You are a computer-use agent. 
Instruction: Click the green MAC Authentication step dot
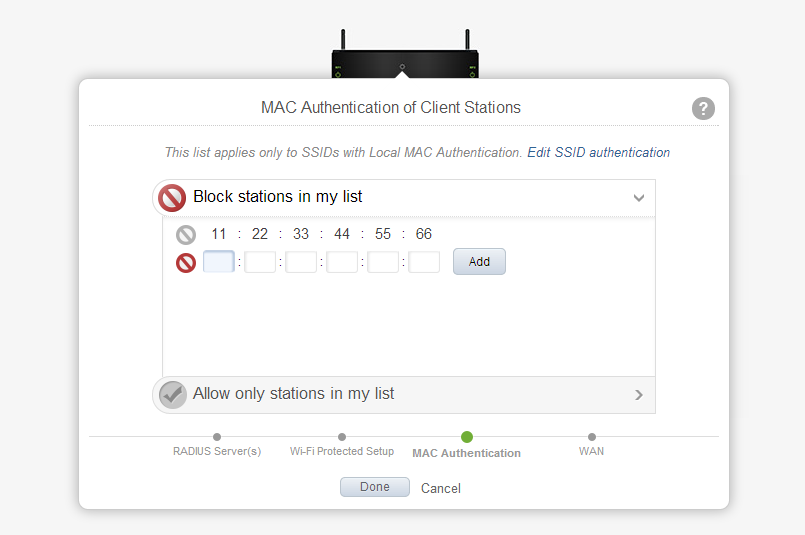point(467,437)
